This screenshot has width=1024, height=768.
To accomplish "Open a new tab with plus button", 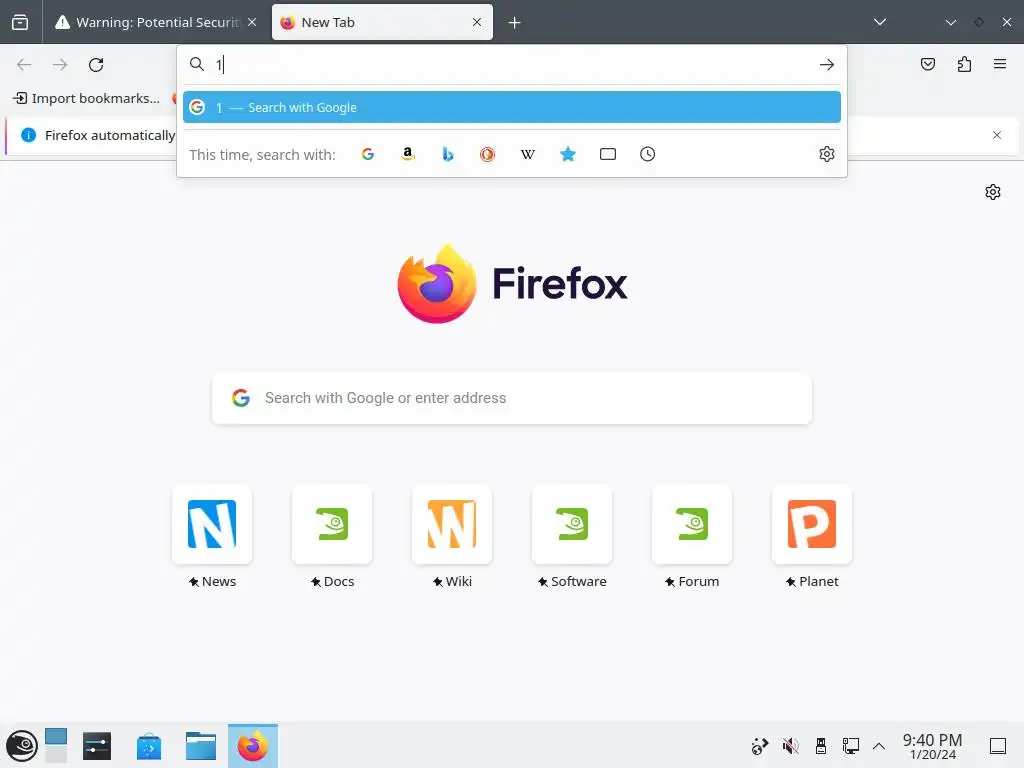I will click(515, 23).
